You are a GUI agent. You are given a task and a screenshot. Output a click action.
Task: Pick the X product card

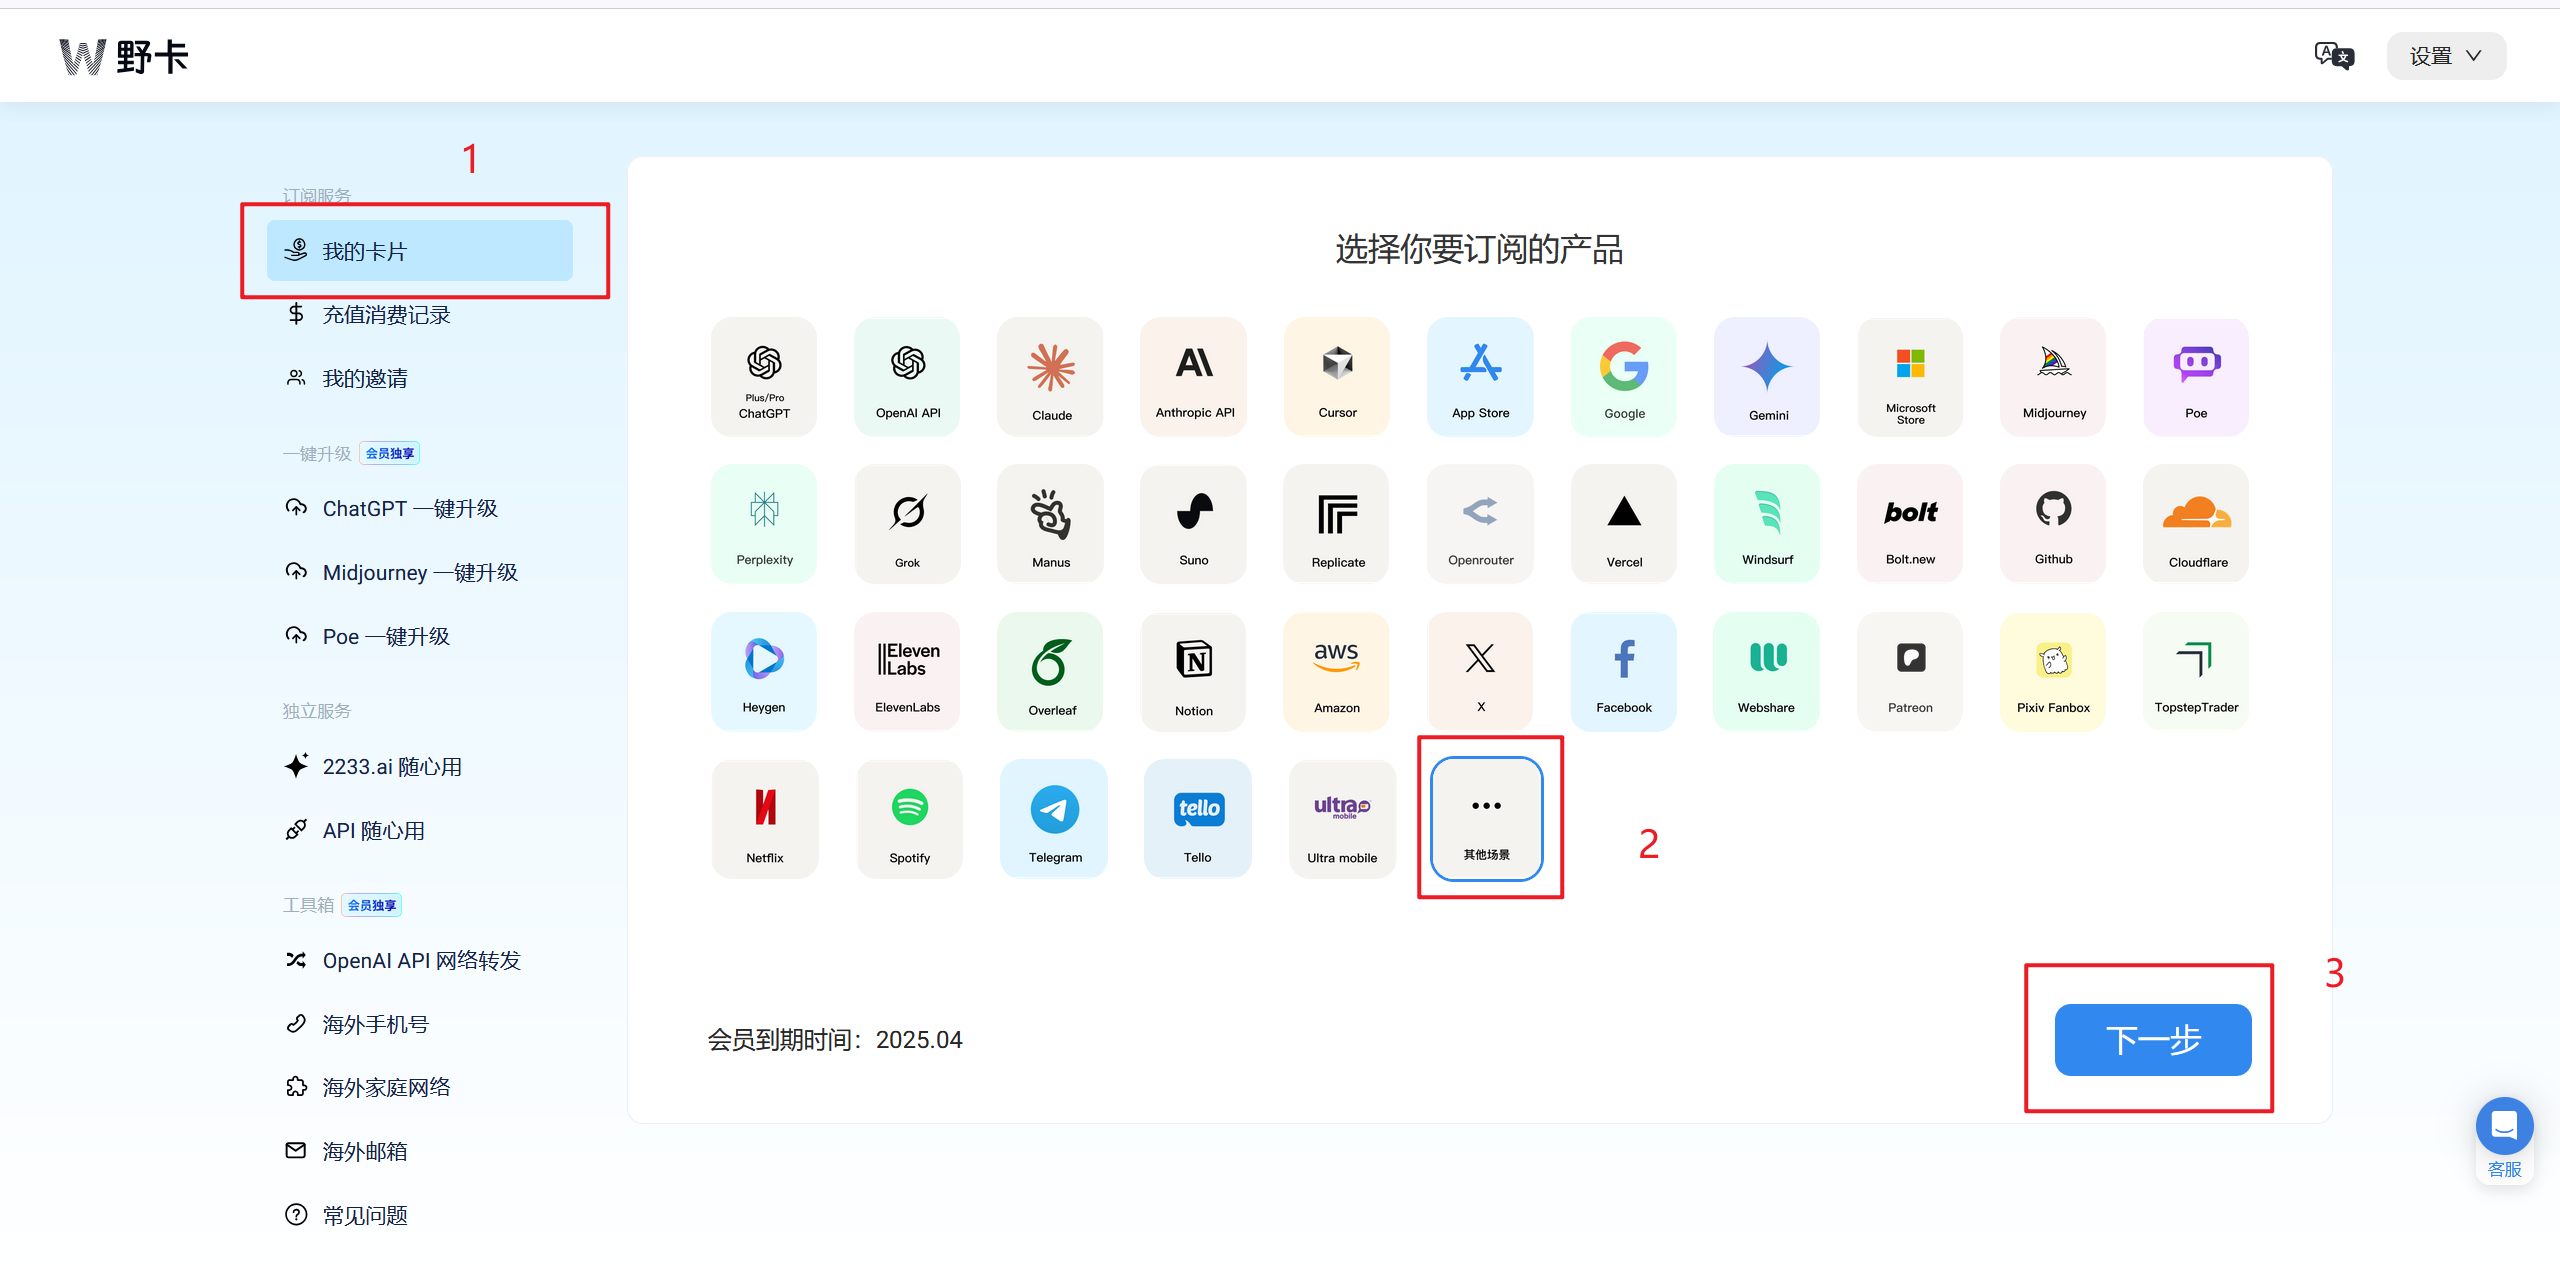pos(1480,672)
